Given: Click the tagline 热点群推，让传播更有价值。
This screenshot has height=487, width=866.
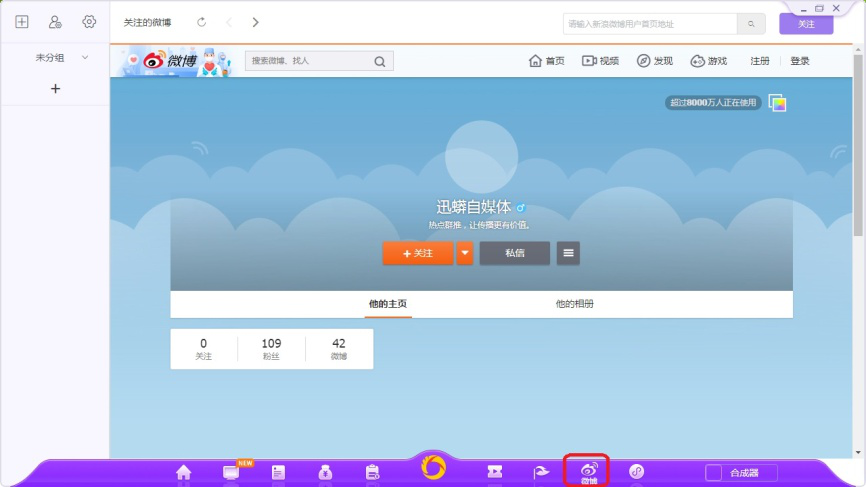Looking at the screenshot, I should pyautogui.click(x=480, y=225).
